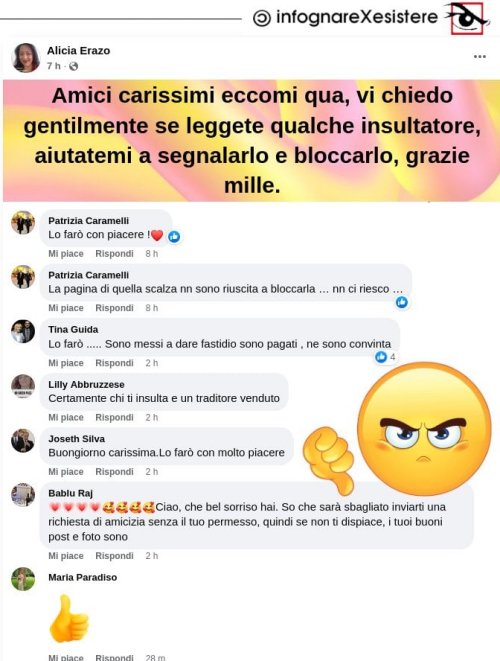Click the pink and yellow post text background
This screenshot has height=661, width=500.
click(x=251, y=140)
